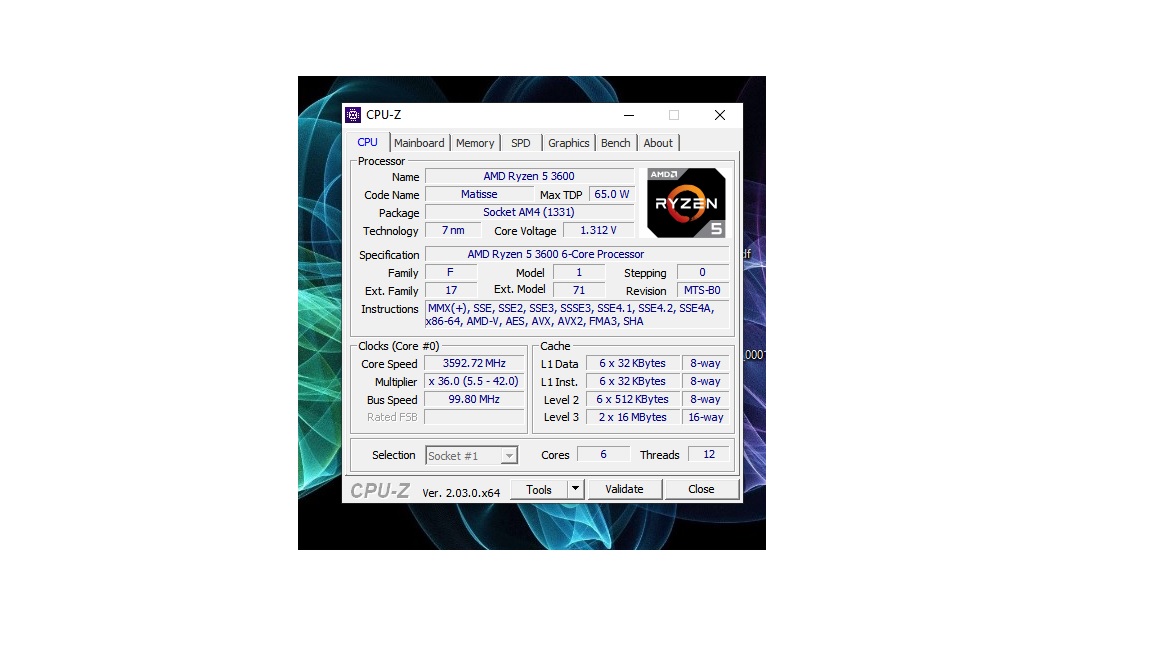Viewport: 1152px width, 648px height.
Task: Click the Technology value 7 nm
Action: coord(453,231)
